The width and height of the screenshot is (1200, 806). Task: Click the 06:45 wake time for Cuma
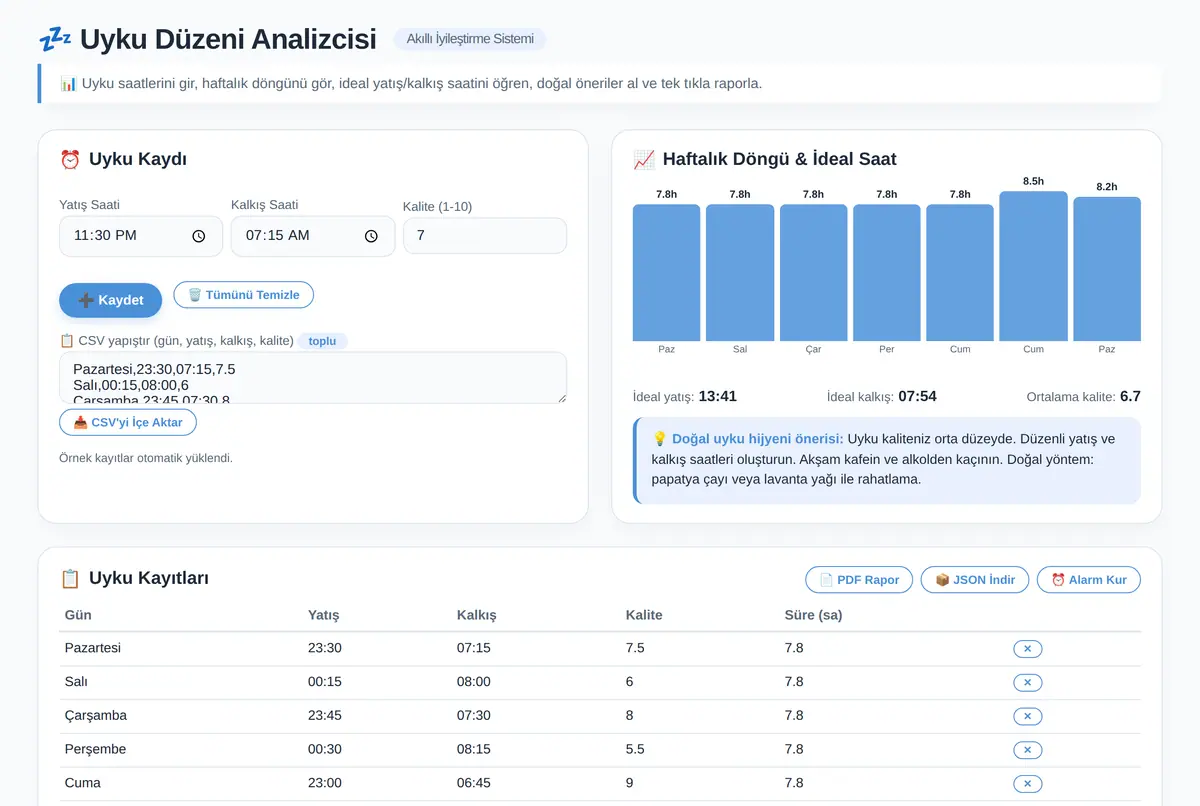(x=474, y=783)
